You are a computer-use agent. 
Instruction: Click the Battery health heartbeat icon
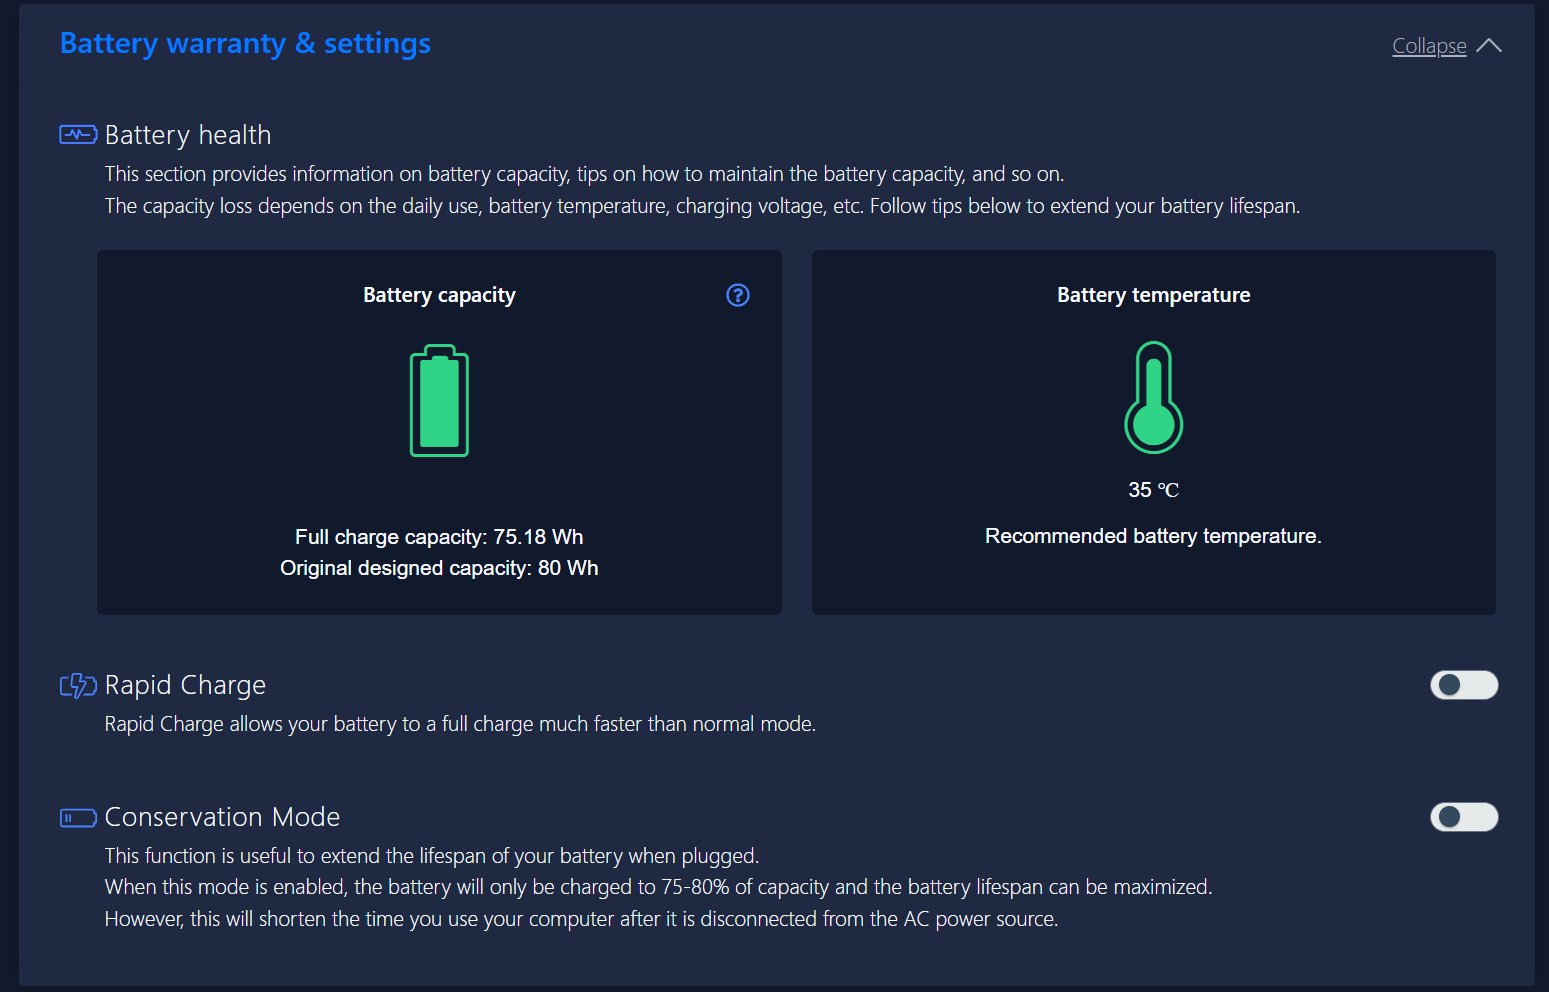coord(78,135)
